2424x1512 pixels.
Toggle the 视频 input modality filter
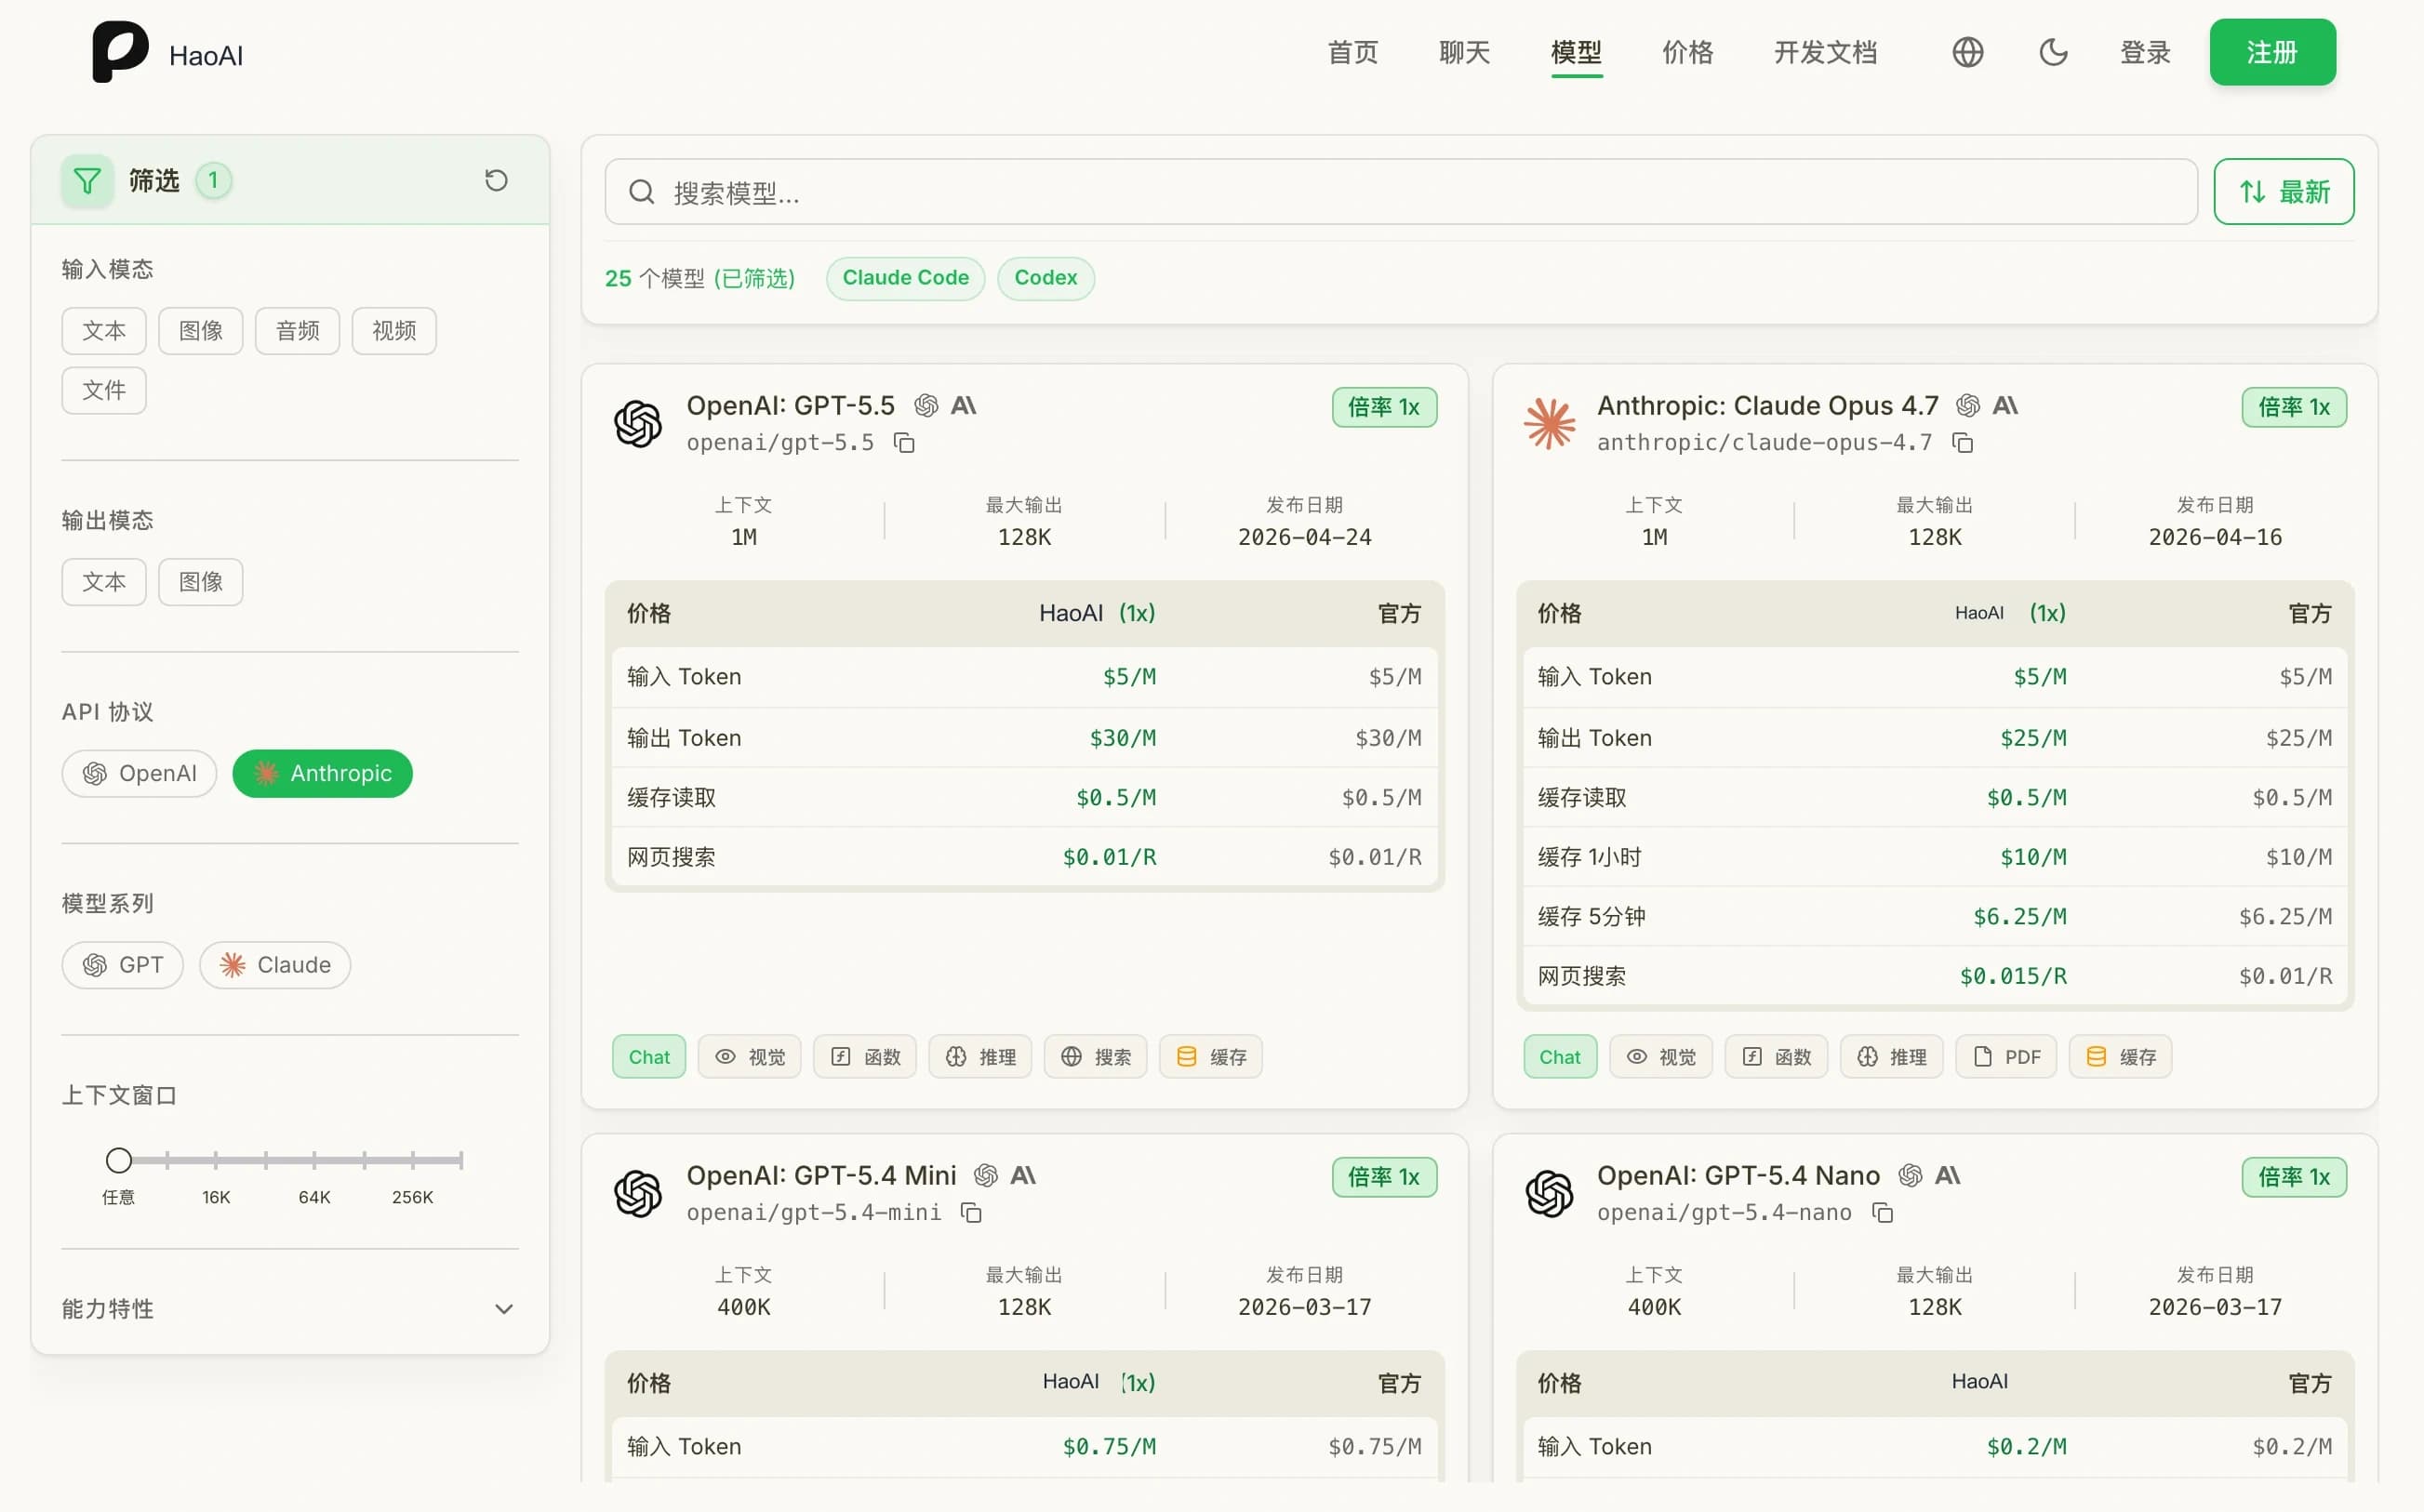pyautogui.click(x=394, y=331)
